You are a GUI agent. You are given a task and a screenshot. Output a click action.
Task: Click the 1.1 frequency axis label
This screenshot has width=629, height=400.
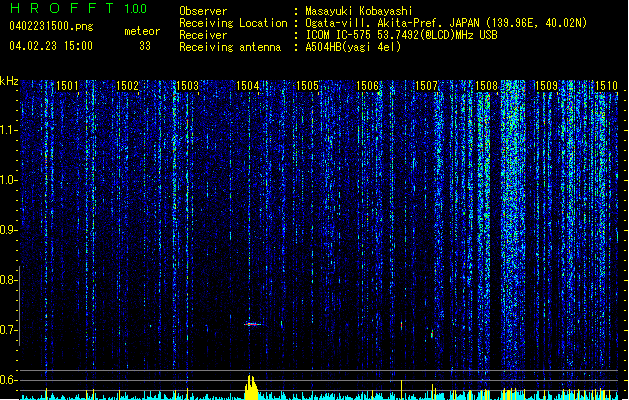[x=8, y=130]
